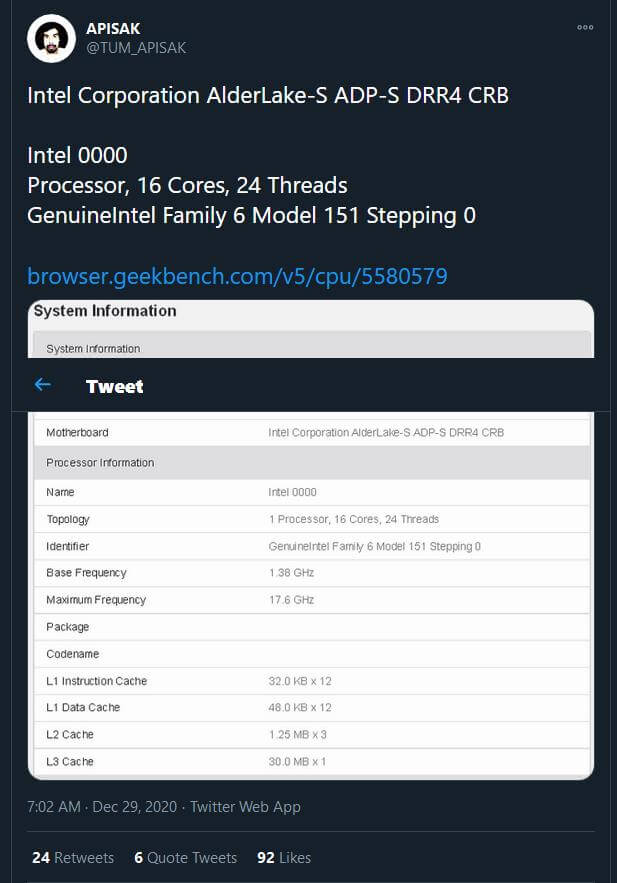
Task: Click the Processor Information section header row
Action: tap(310, 462)
